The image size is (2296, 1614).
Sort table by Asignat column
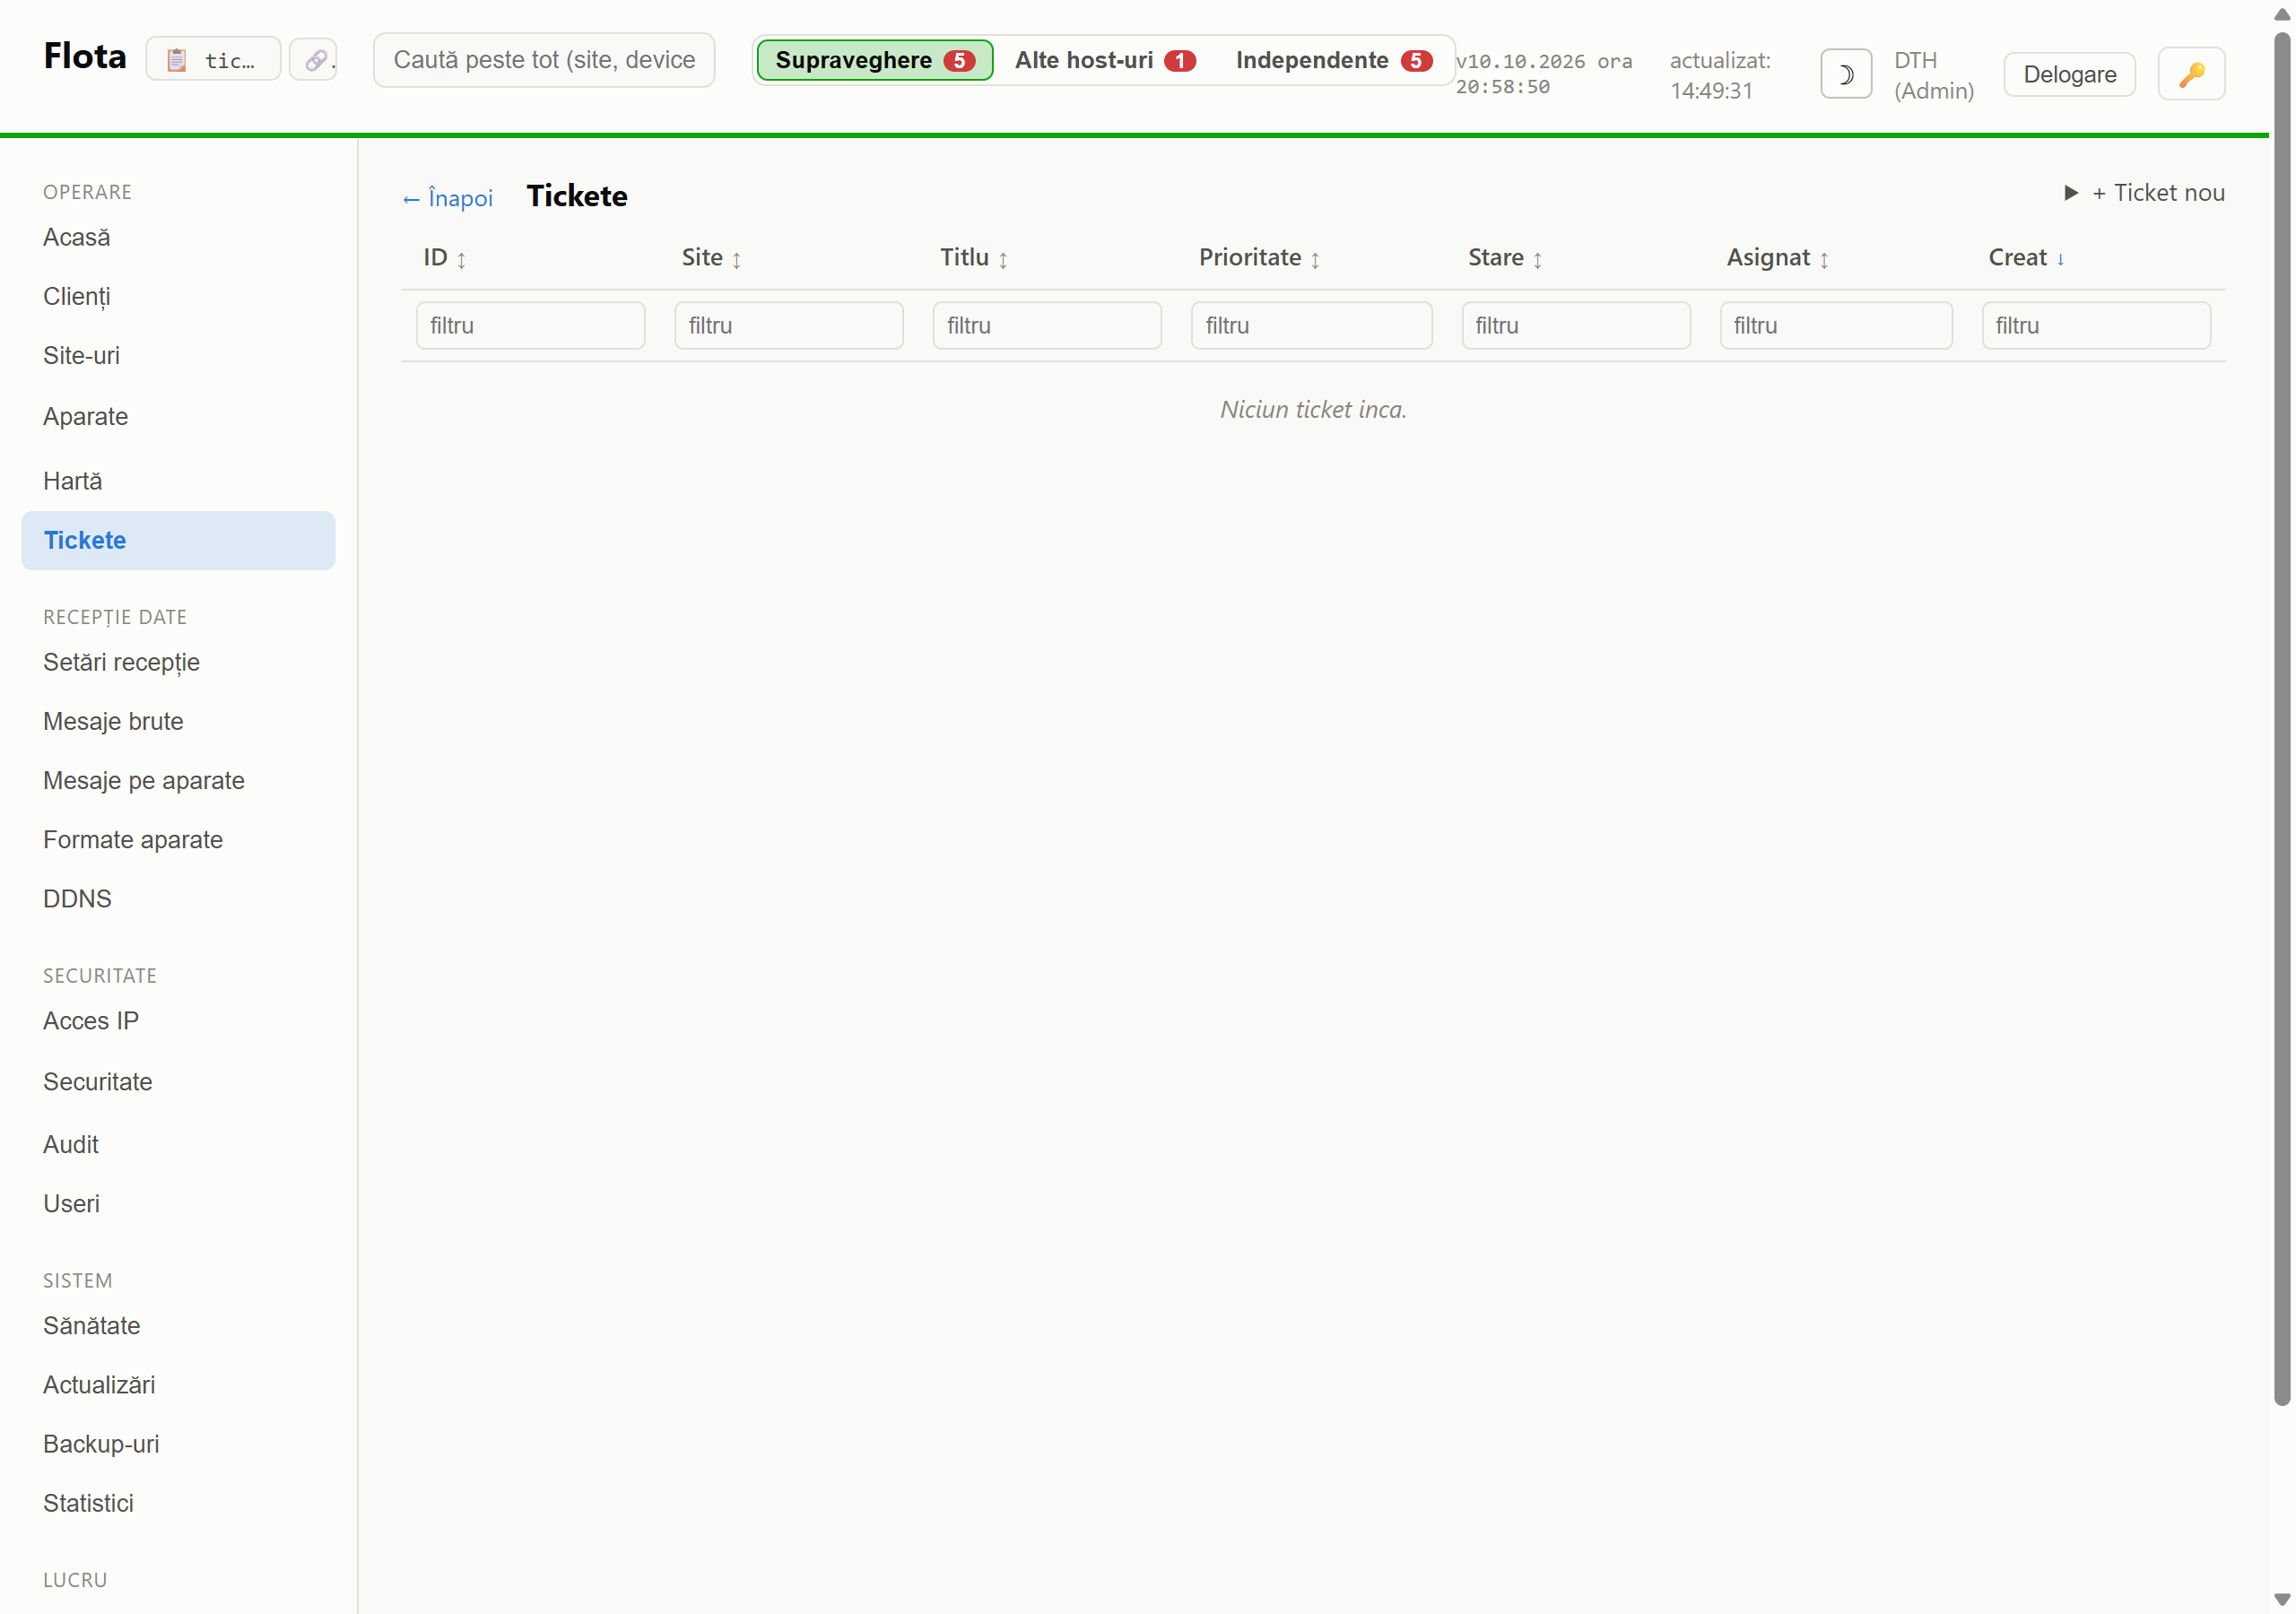pyautogui.click(x=1778, y=258)
